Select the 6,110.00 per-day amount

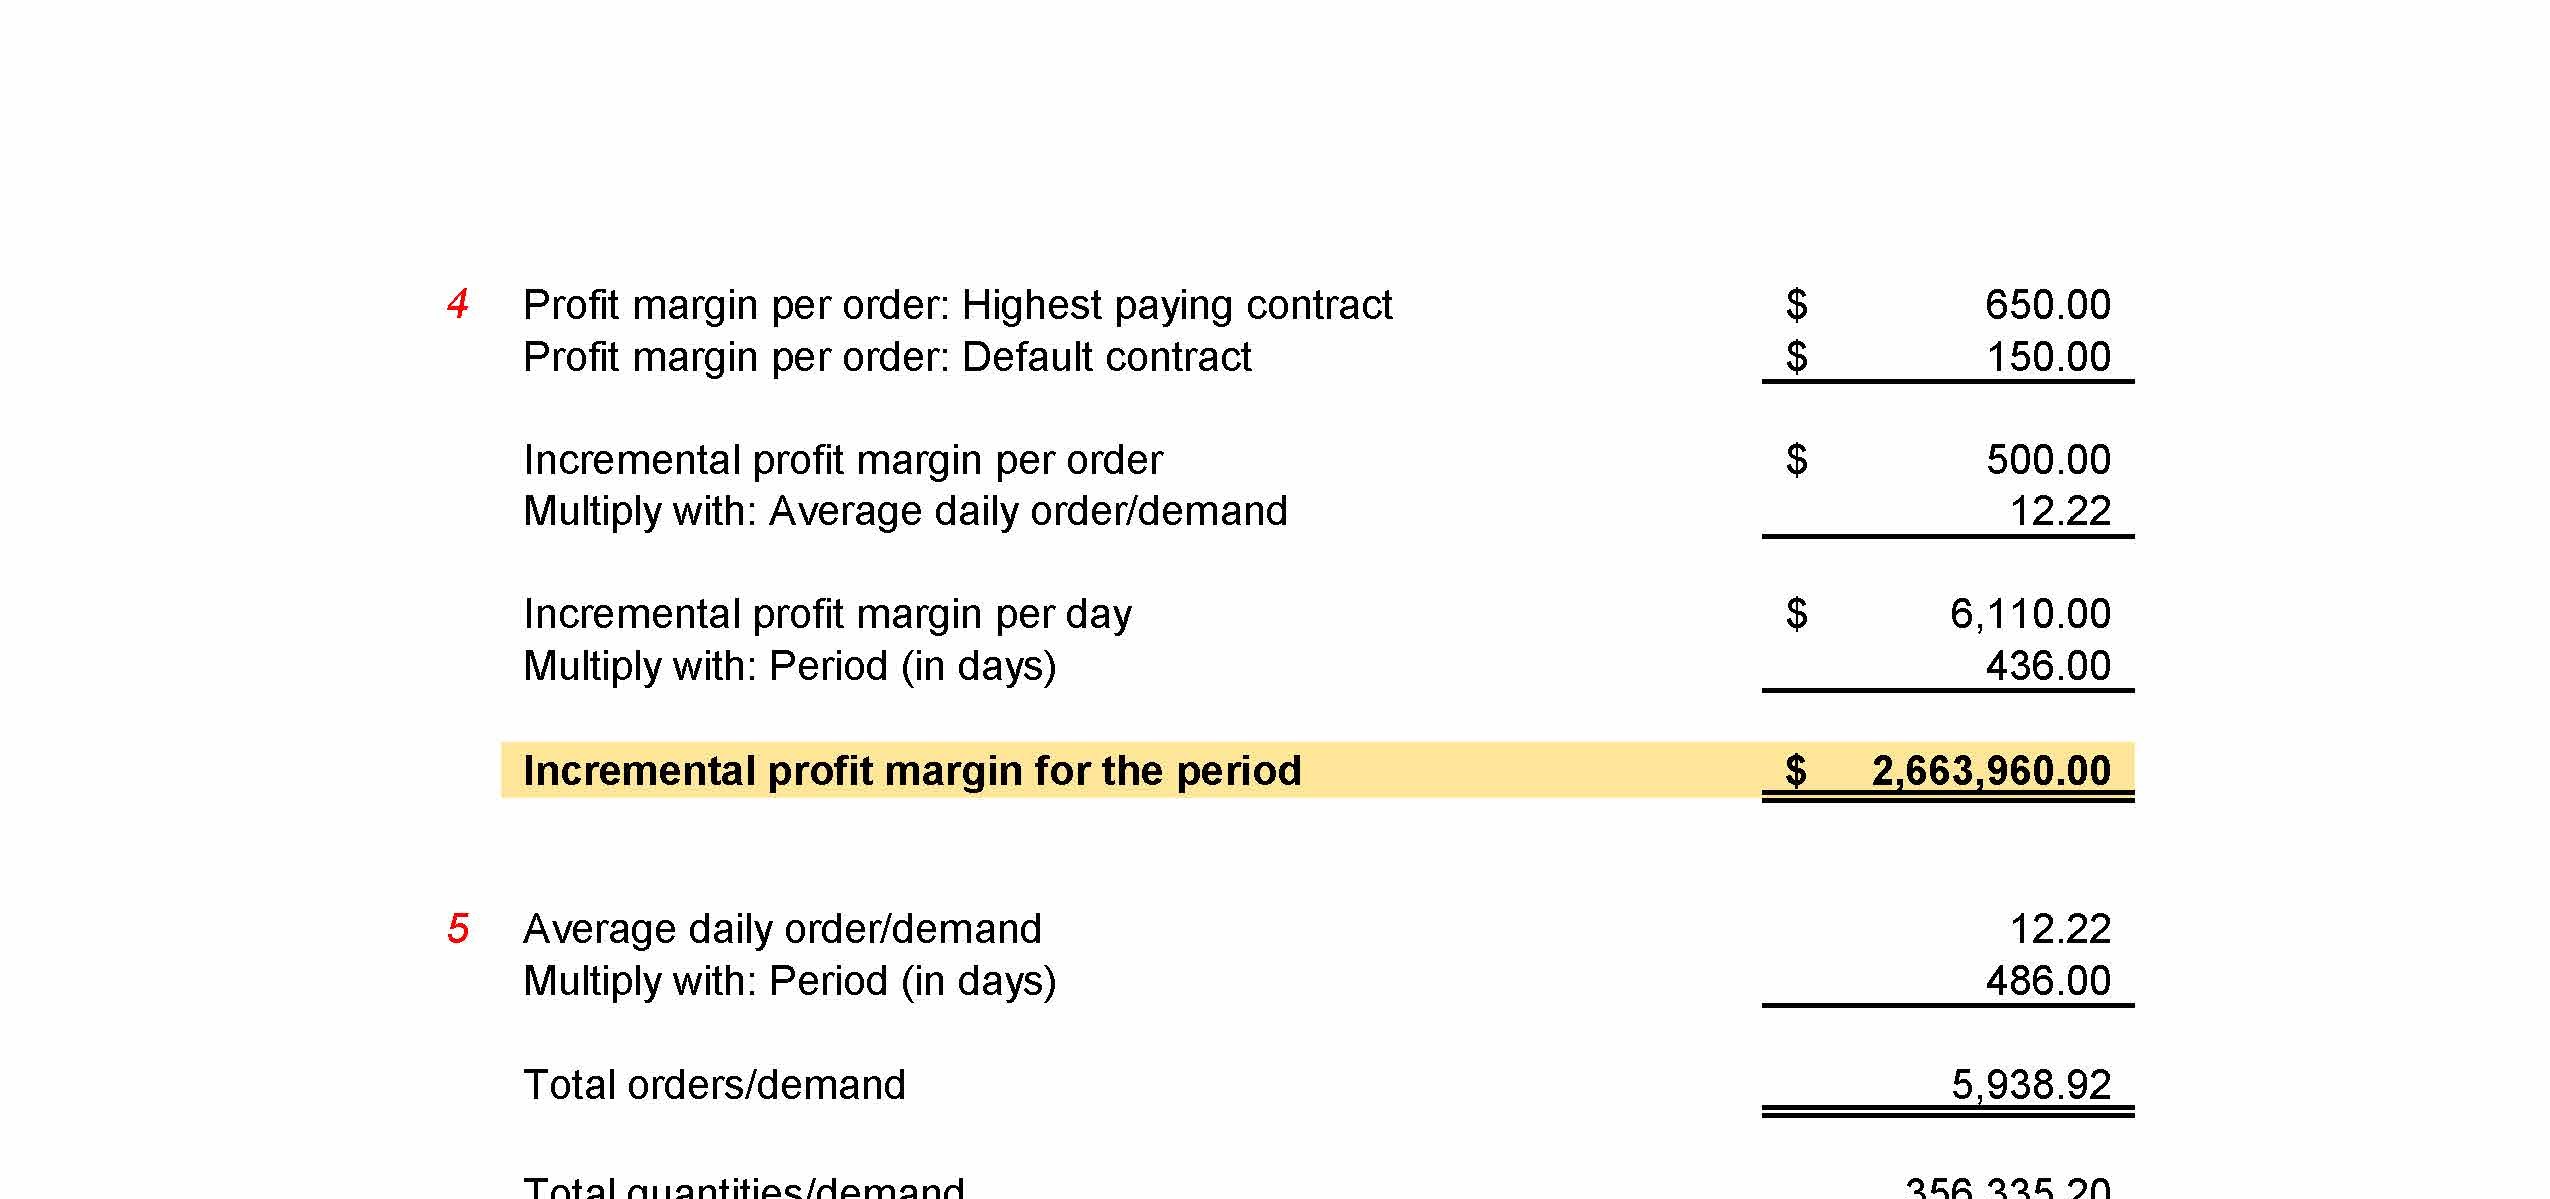[x=2029, y=614]
